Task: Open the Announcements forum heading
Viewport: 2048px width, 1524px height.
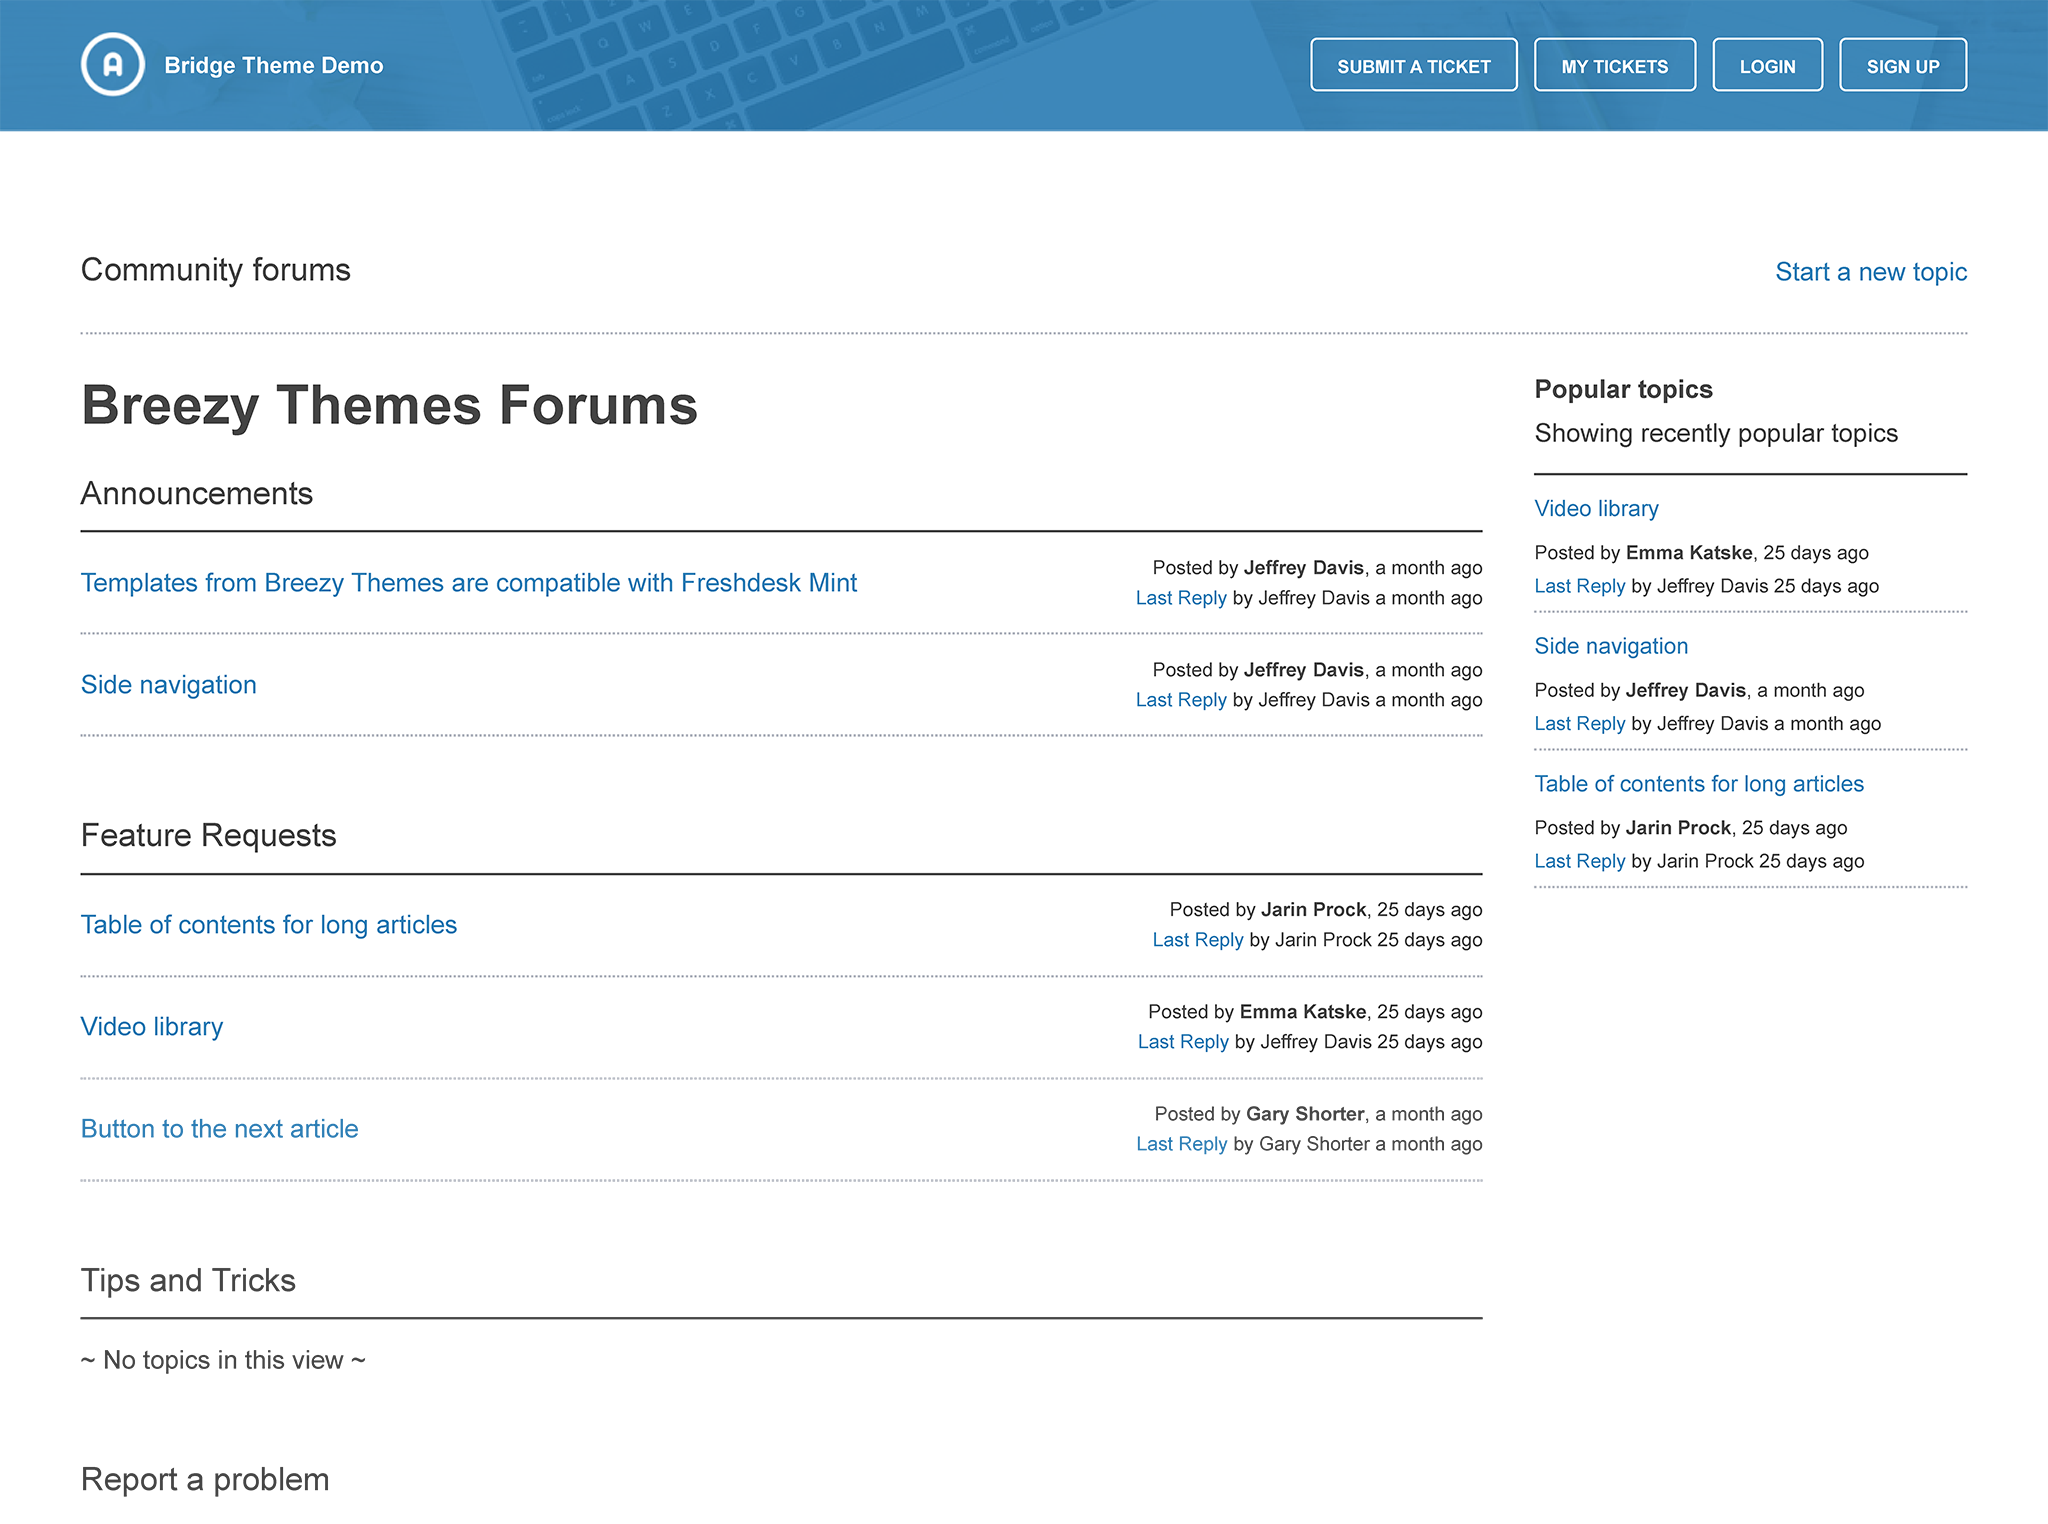Action: coord(196,494)
